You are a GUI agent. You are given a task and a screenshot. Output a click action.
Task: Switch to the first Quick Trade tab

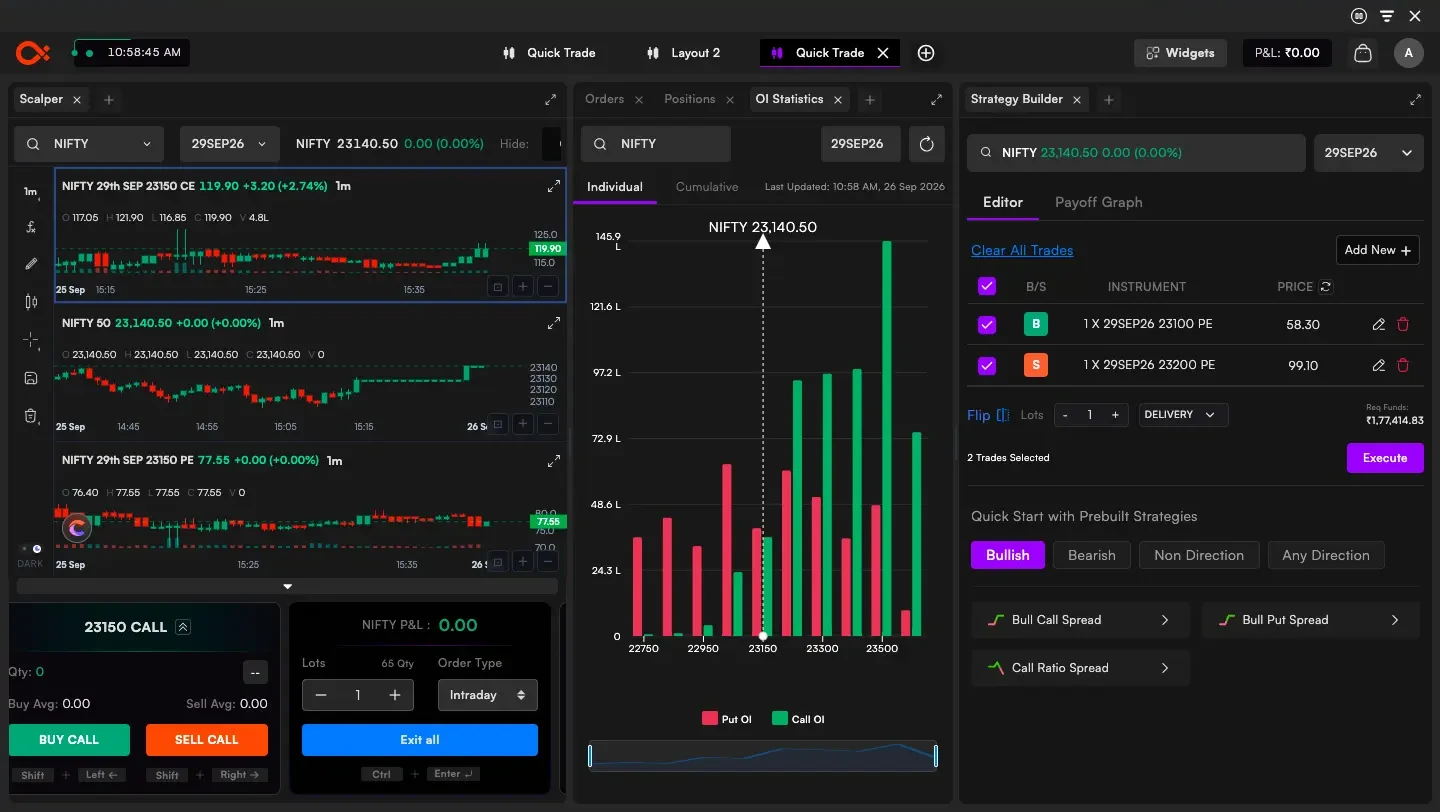(x=551, y=53)
